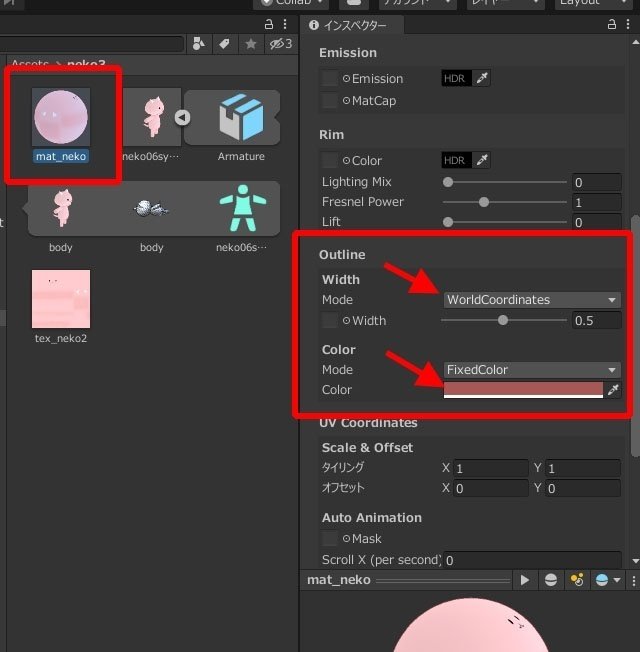This screenshot has height=652, width=640.
Task: Select the pink body mesh asset
Action: tap(61, 220)
